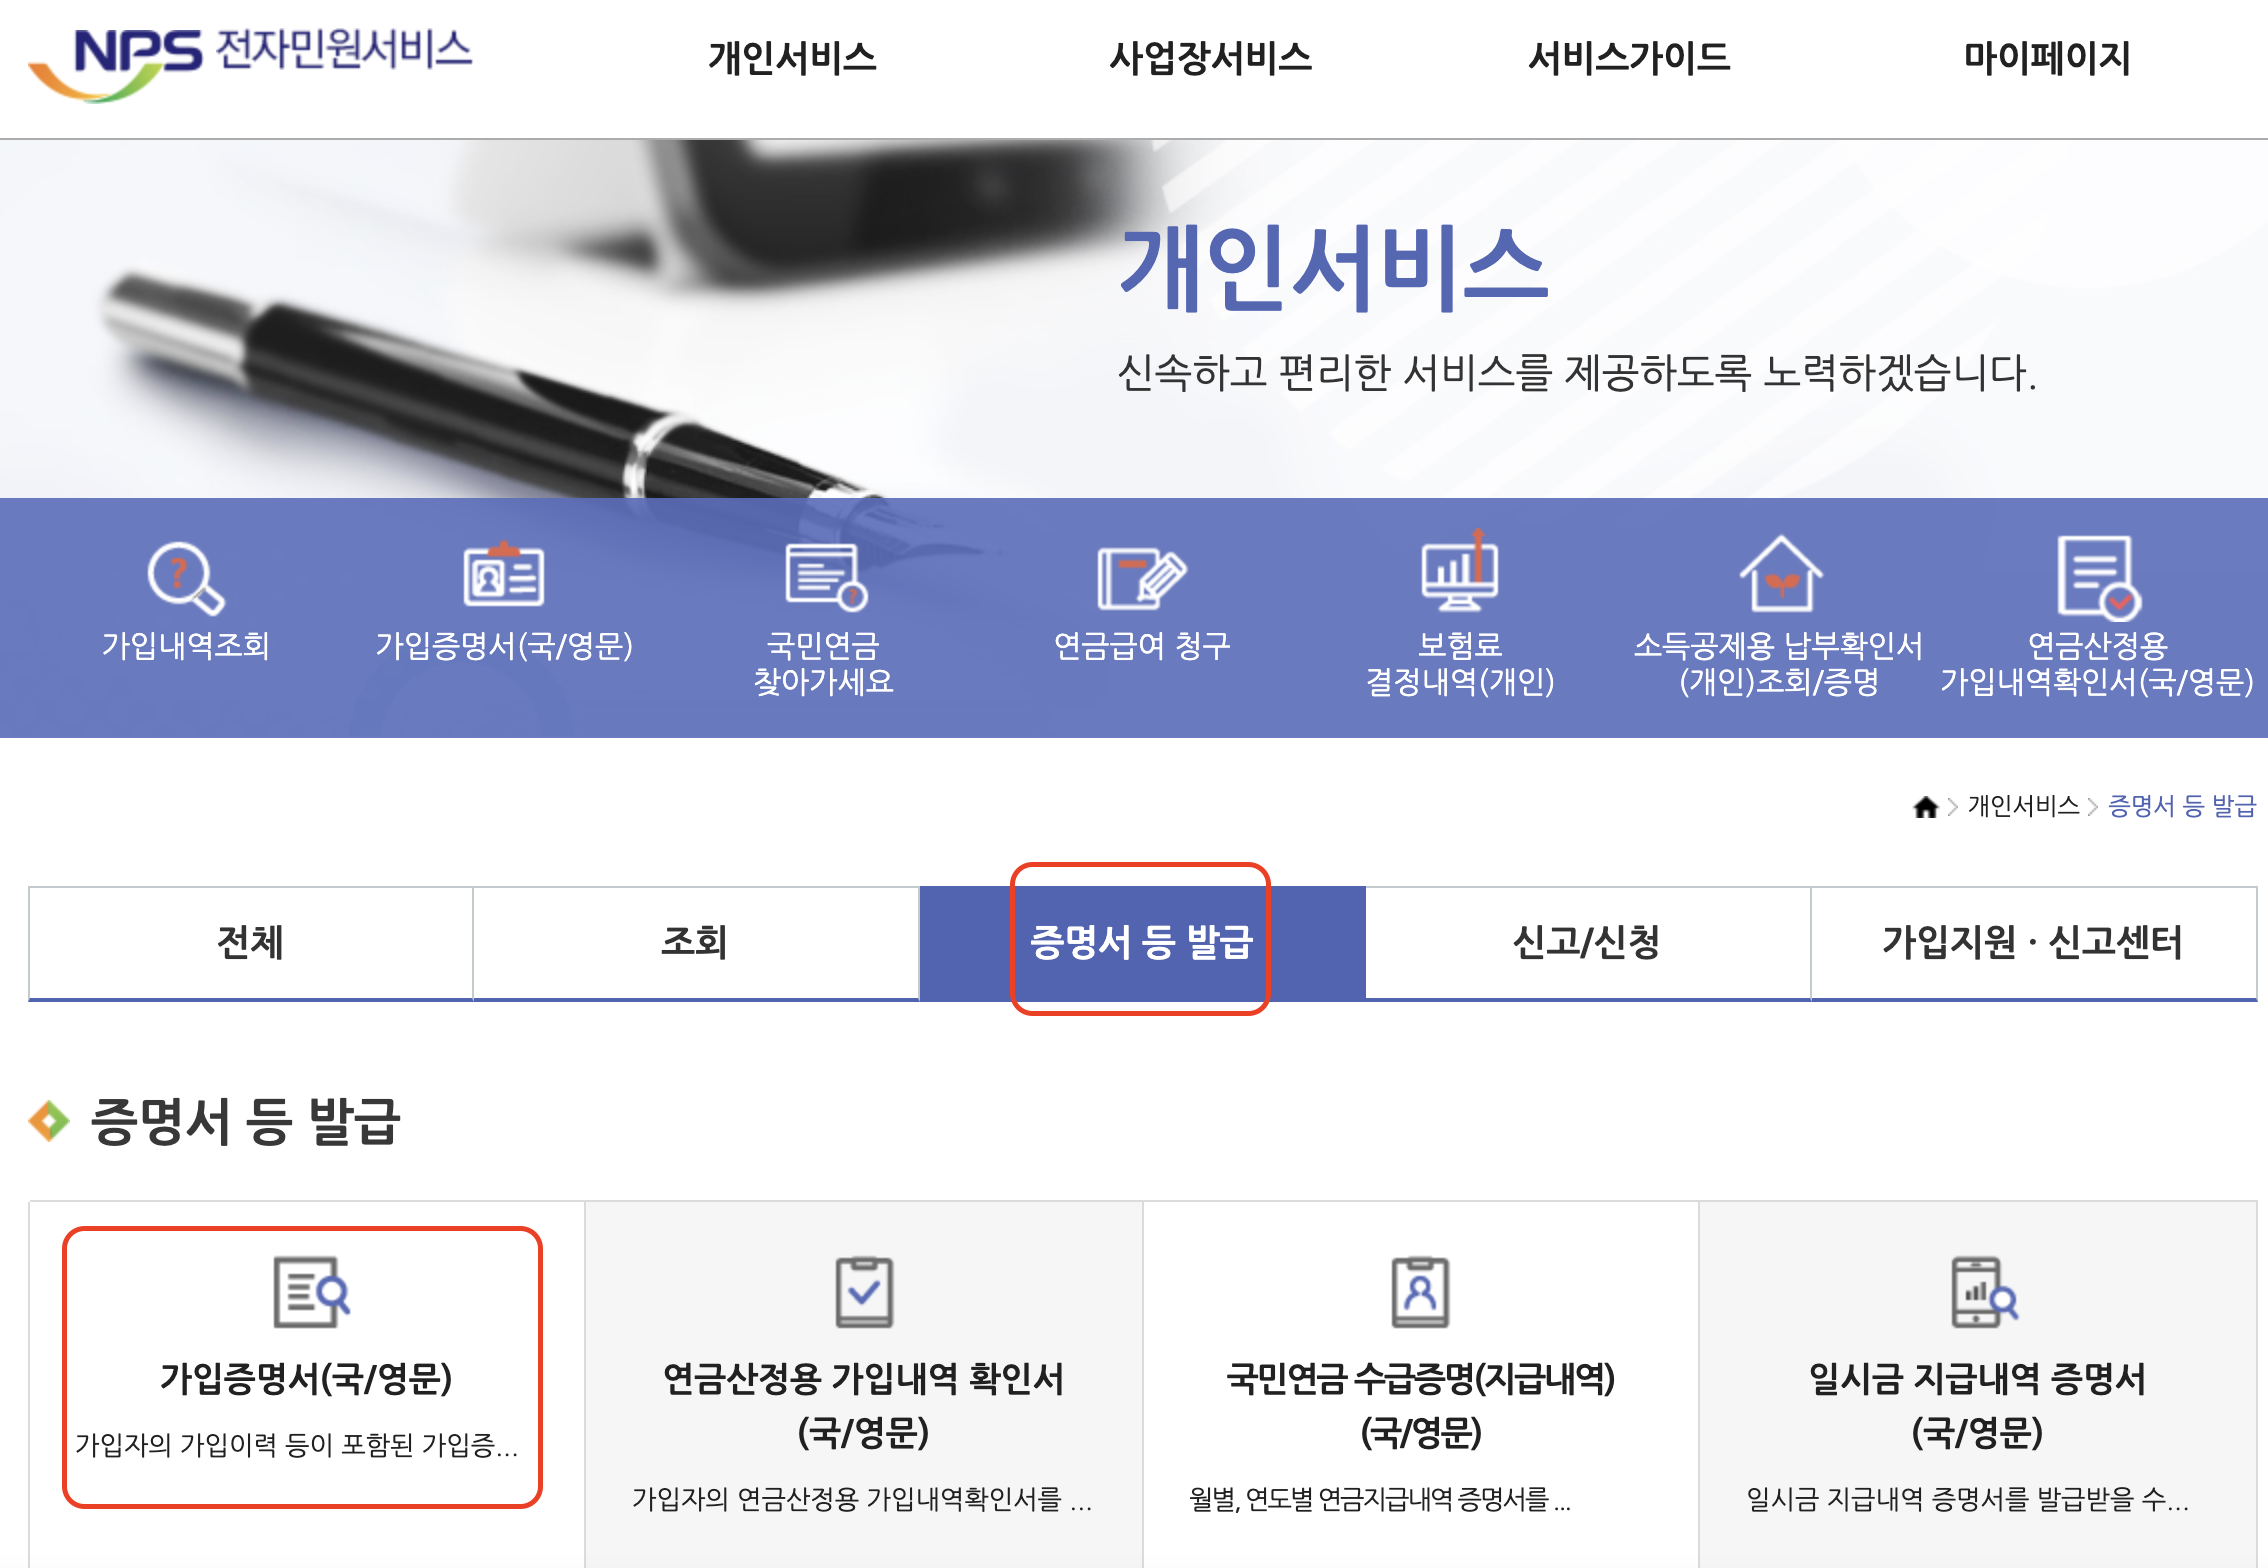Click the home icon in breadcrumb
The height and width of the screenshot is (1568, 2268).
(x=1925, y=807)
